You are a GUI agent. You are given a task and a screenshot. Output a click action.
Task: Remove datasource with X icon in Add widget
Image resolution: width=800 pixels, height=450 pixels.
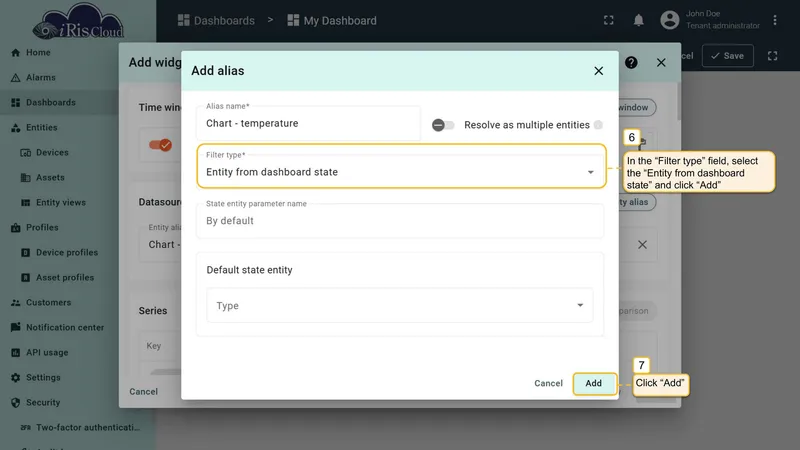coord(642,244)
